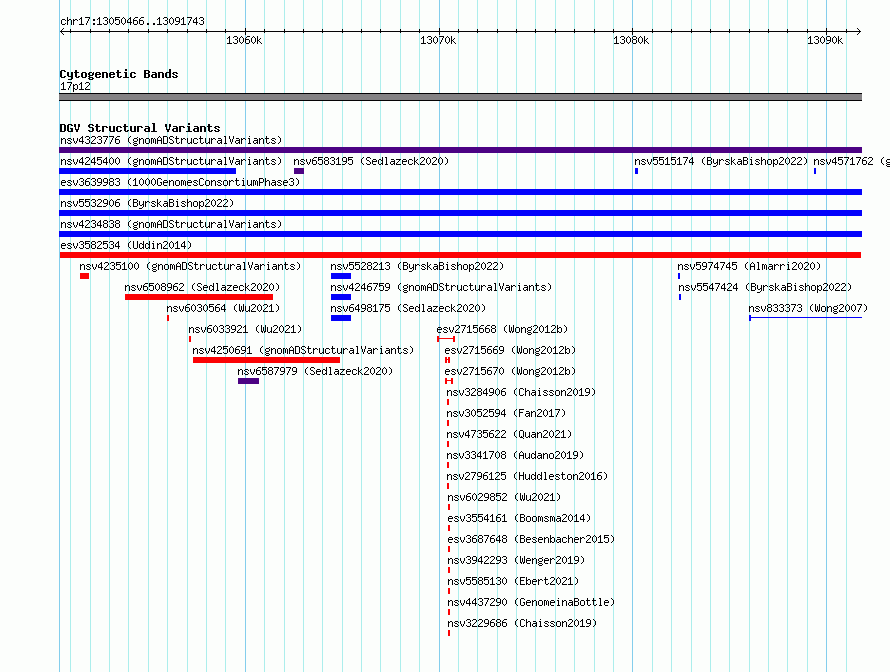The height and width of the screenshot is (672, 890).
Task: Click the red bar under nsv4250691
Action: point(266,360)
